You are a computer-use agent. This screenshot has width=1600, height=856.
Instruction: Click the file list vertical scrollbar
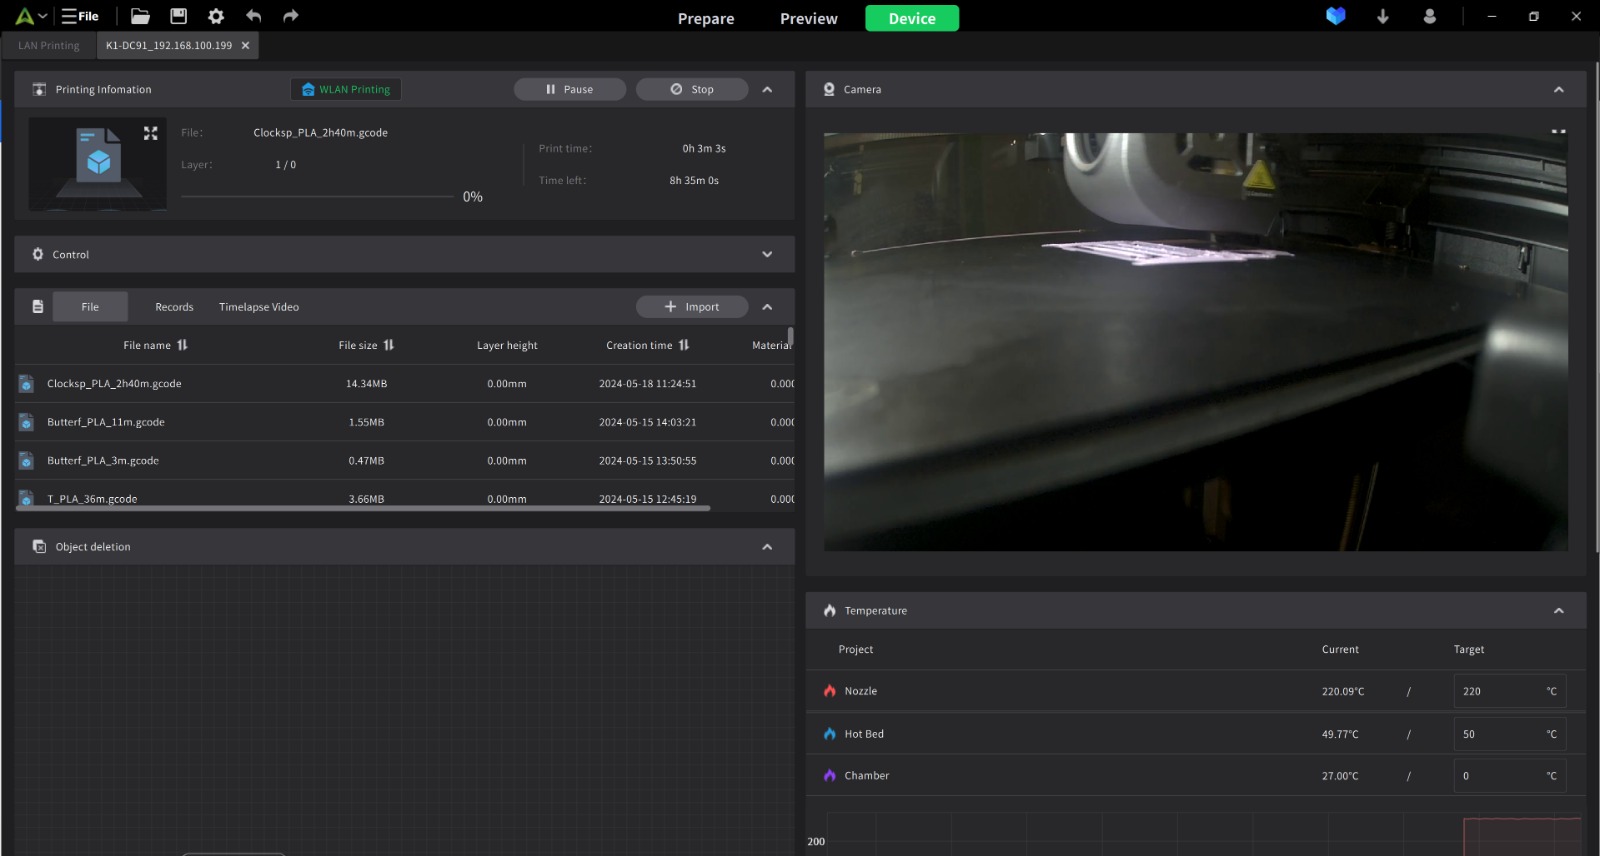(791, 338)
